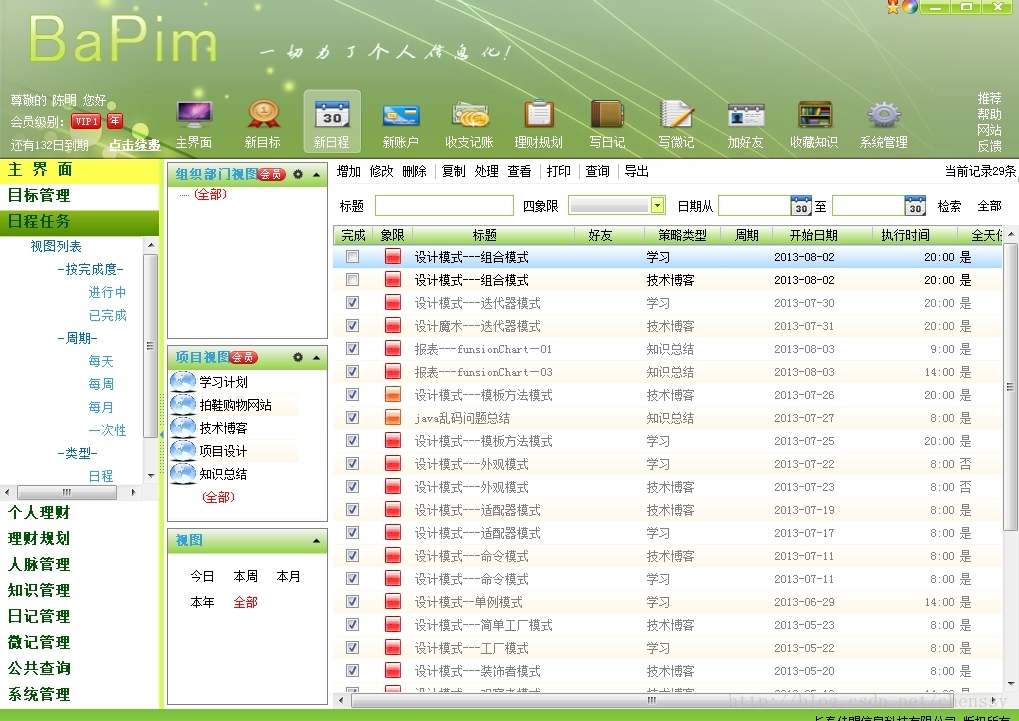Image resolution: width=1019 pixels, height=721 pixels.
Task: Collapse the 视图 panel
Action: 316,540
